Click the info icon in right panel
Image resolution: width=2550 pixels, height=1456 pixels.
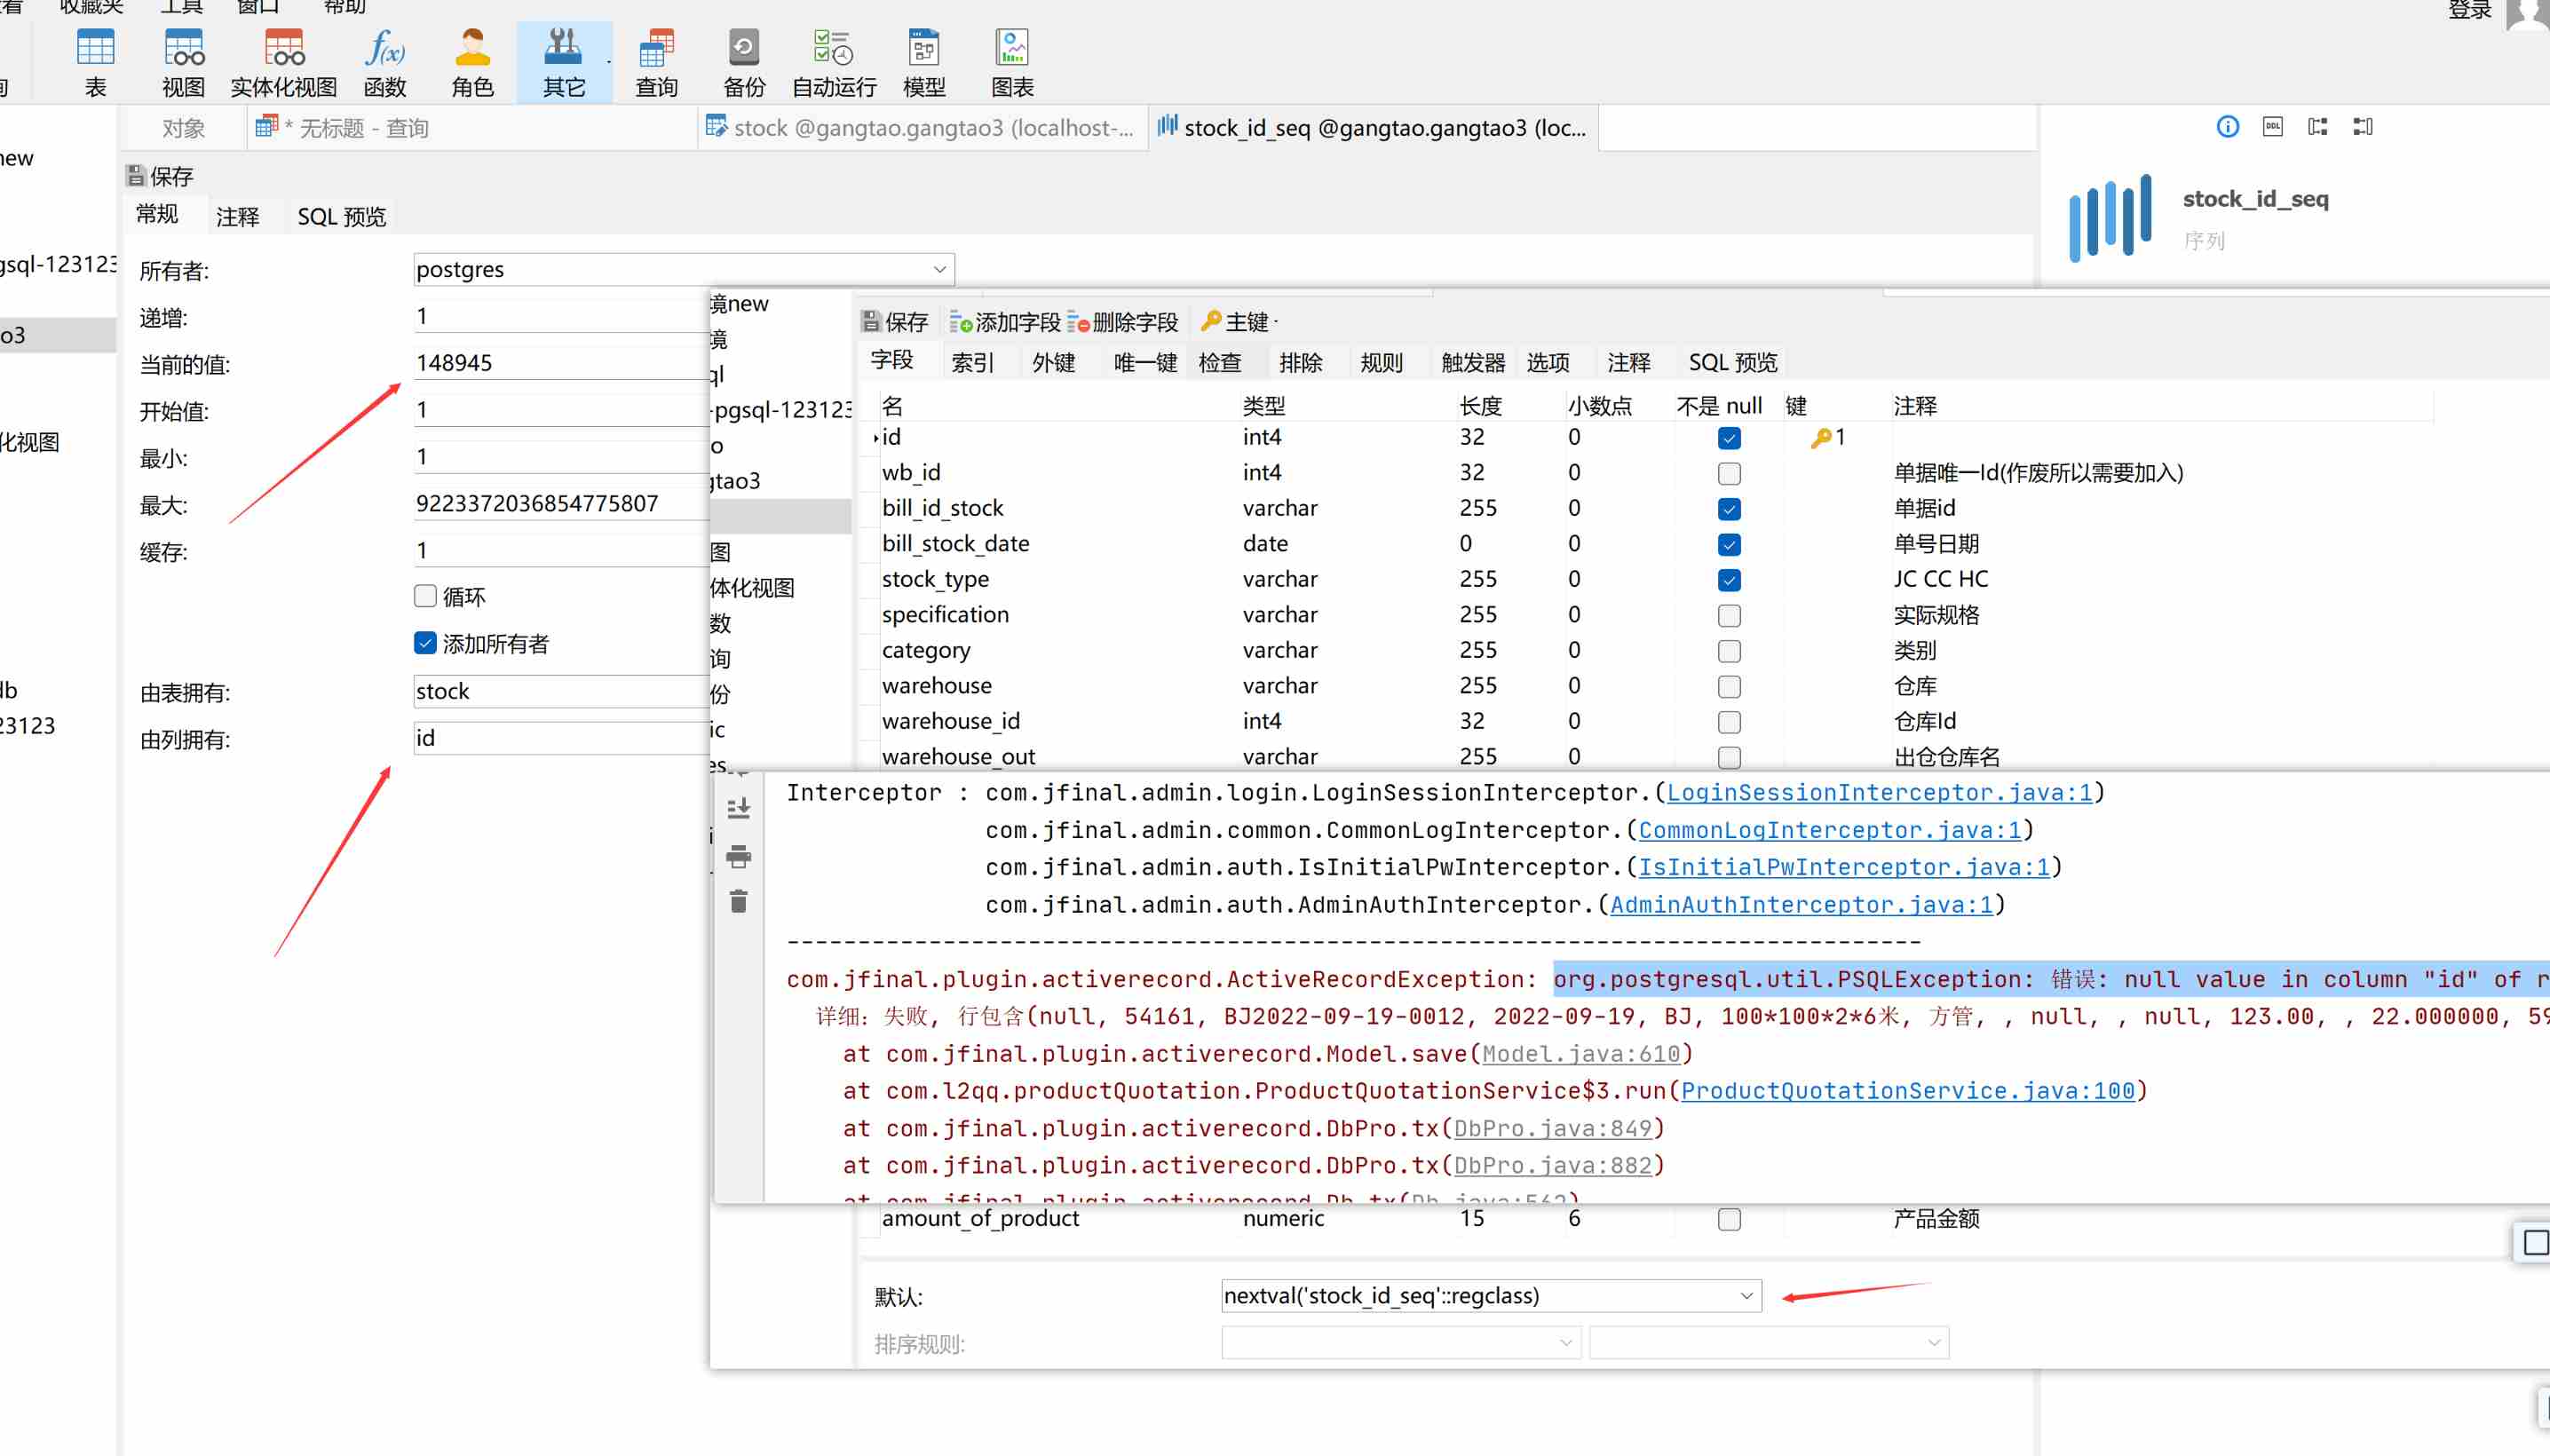click(2227, 127)
